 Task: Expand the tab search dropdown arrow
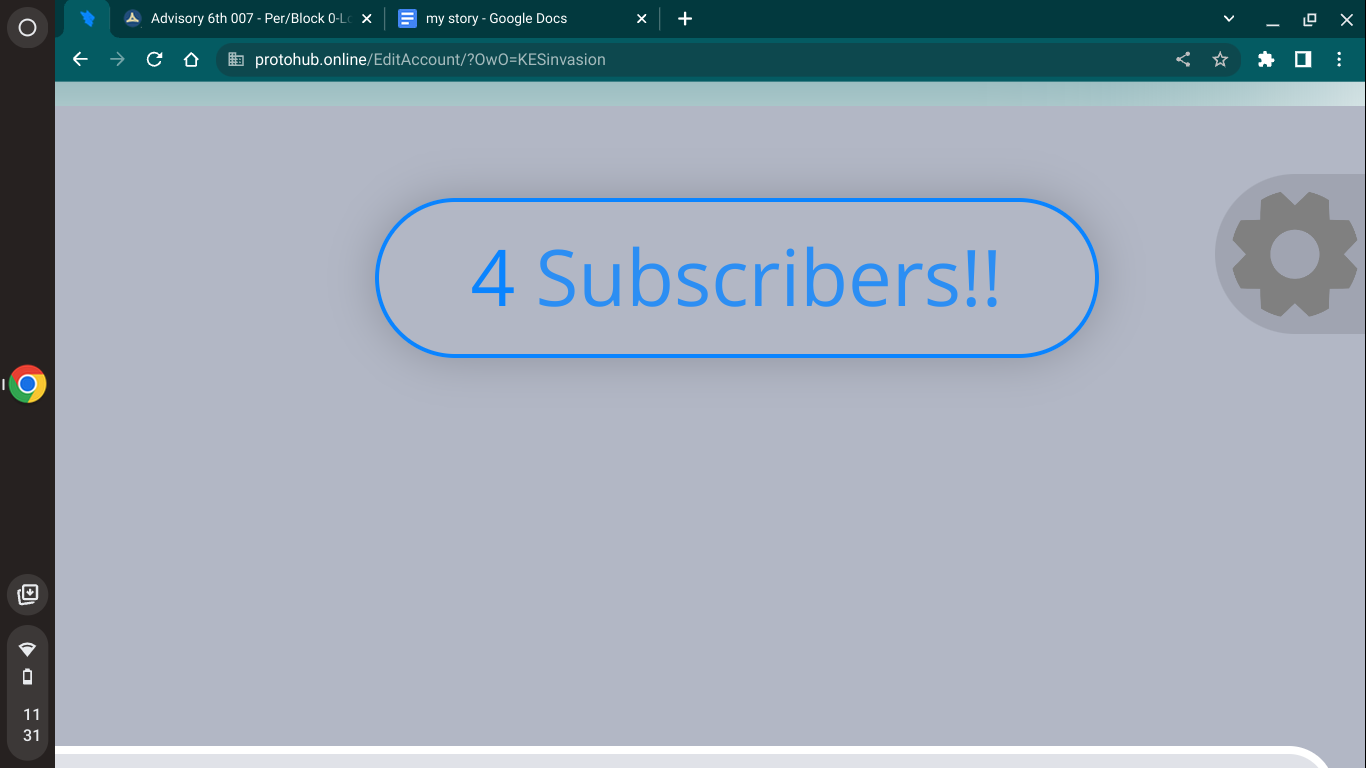click(x=1229, y=19)
